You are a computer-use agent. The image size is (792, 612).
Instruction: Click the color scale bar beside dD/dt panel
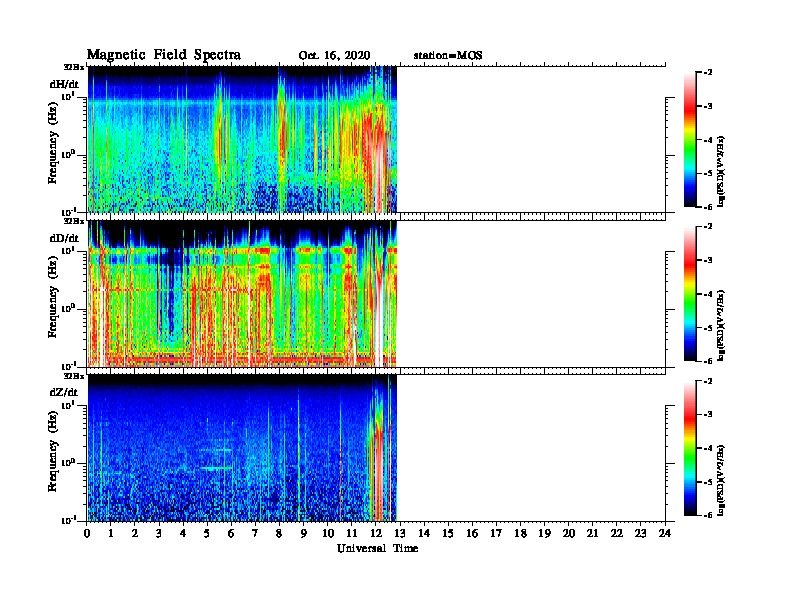690,294
